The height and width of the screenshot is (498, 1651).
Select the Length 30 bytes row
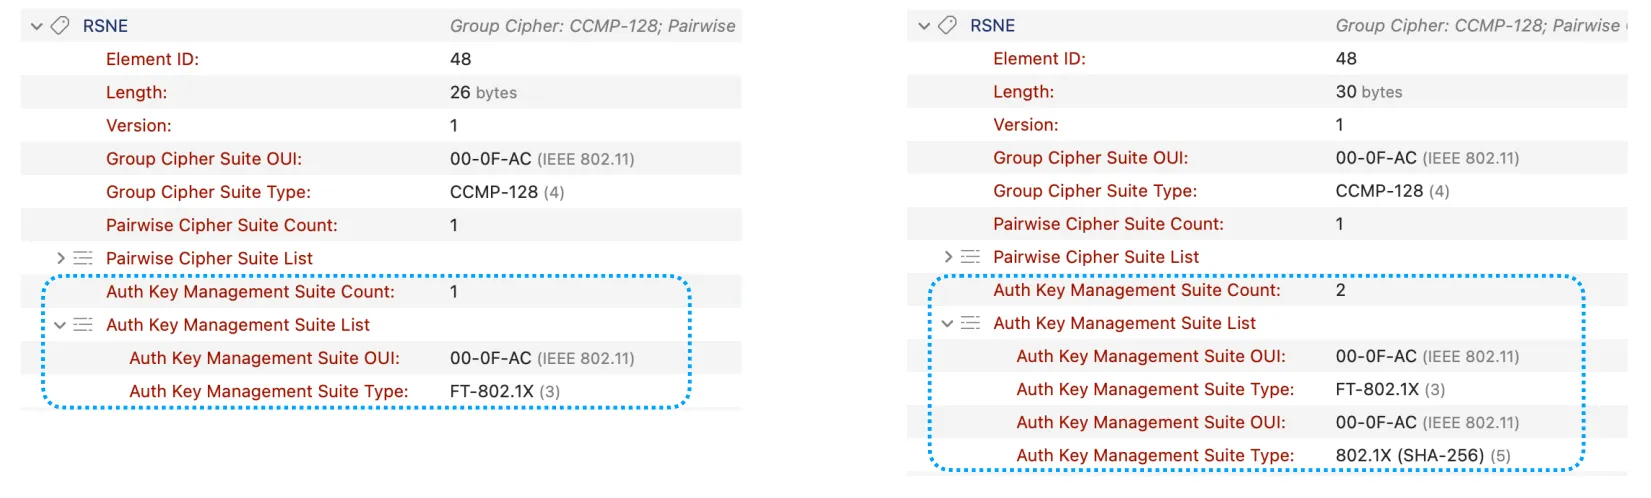[x=1267, y=91]
